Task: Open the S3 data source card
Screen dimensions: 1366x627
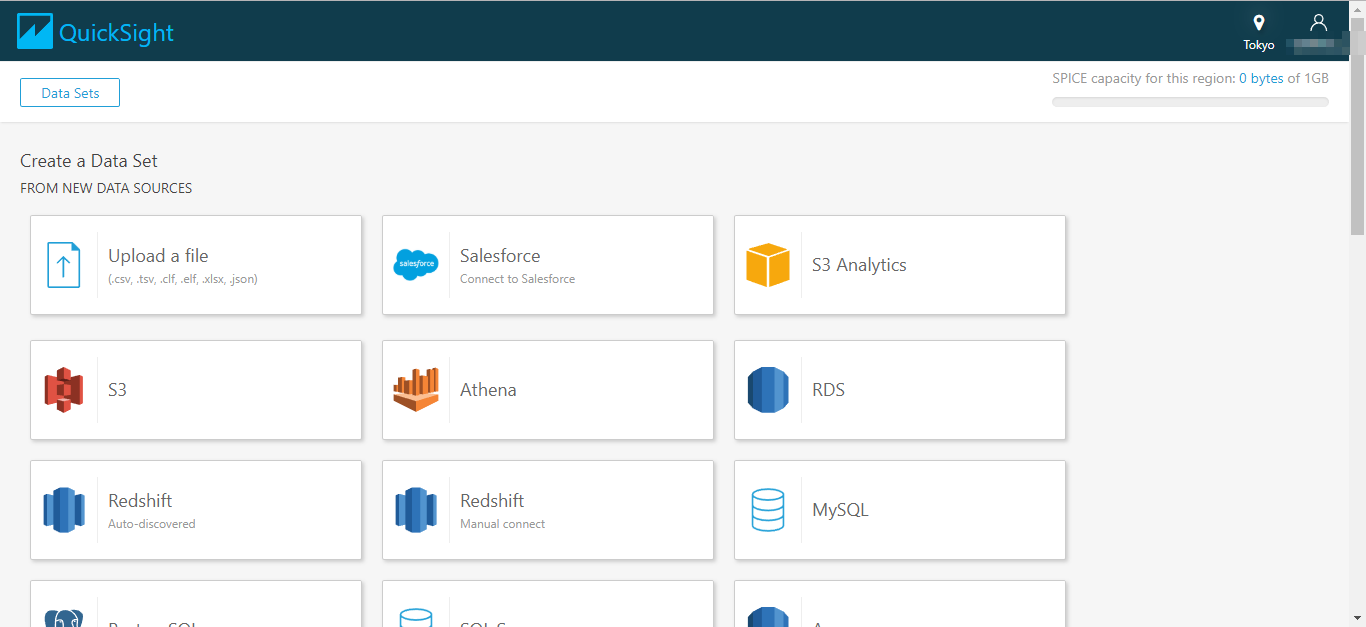Action: (196, 389)
